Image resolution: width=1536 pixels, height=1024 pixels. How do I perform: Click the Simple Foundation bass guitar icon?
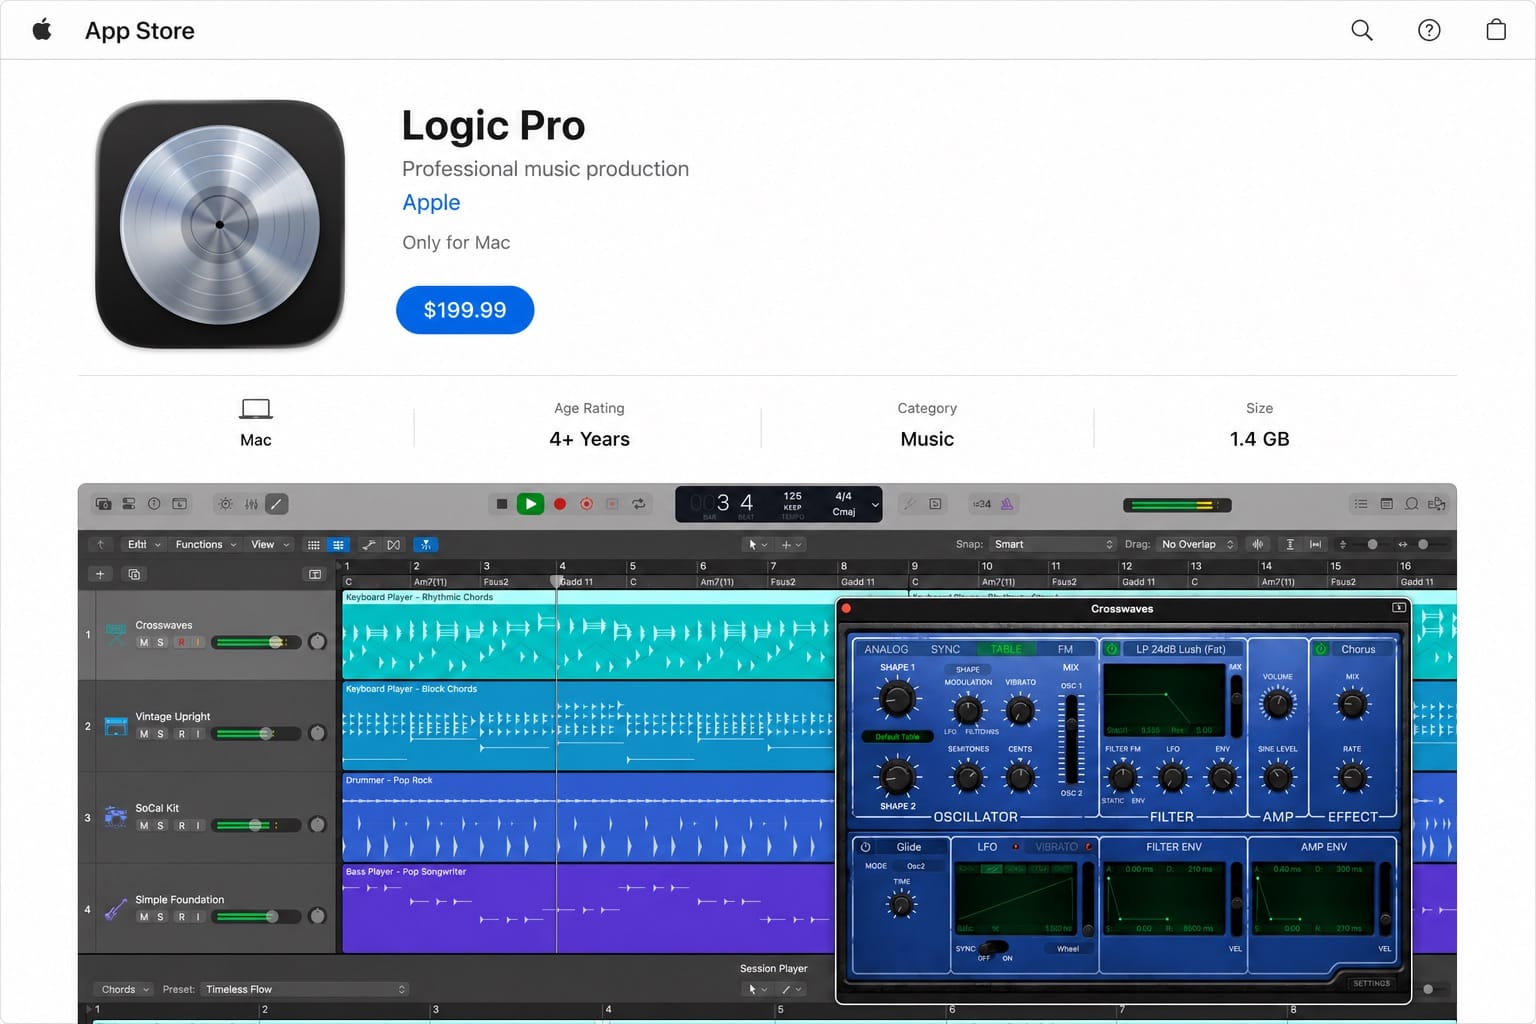pos(116,909)
